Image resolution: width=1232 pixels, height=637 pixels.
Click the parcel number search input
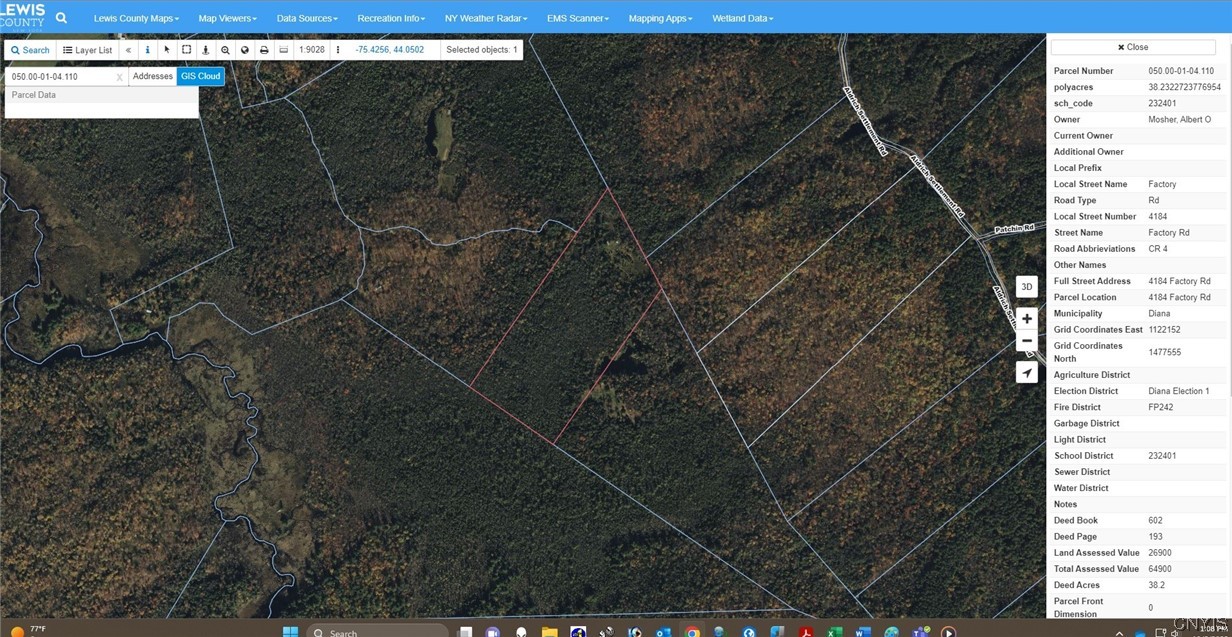point(60,76)
